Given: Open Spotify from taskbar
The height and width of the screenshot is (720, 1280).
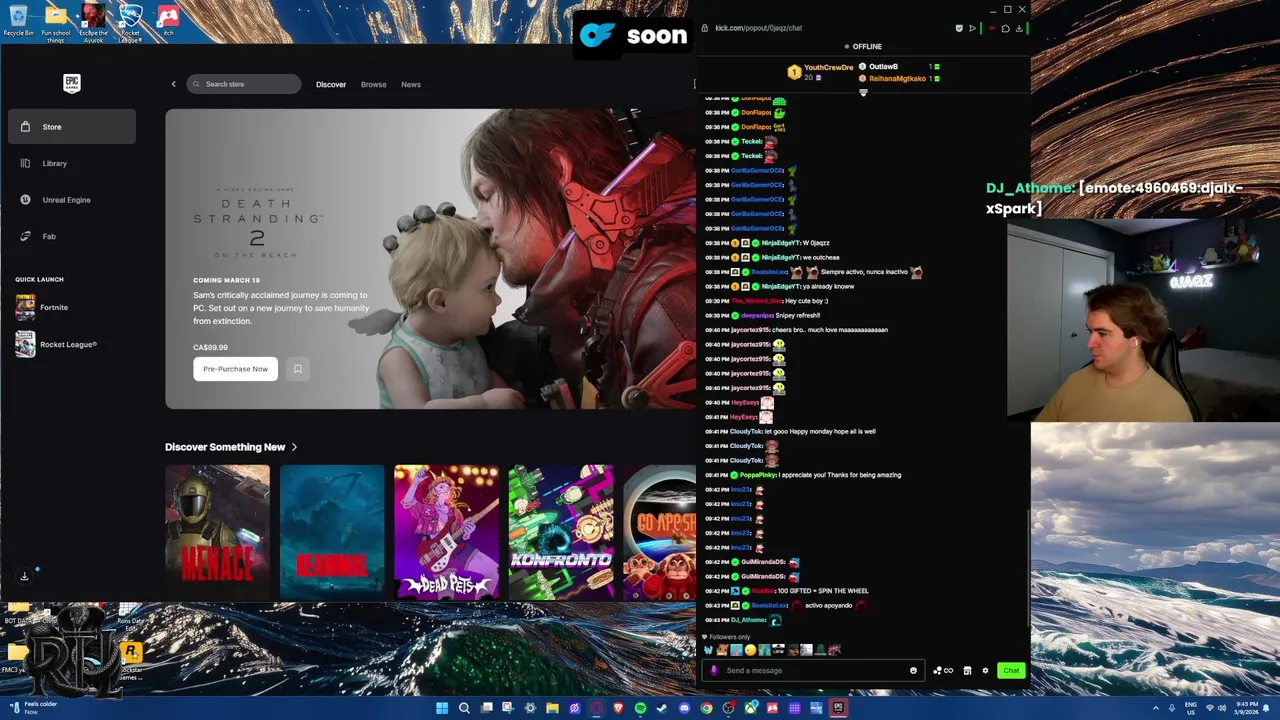Looking at the screenshot, I should pyautogui.click(x=640, y=708).
